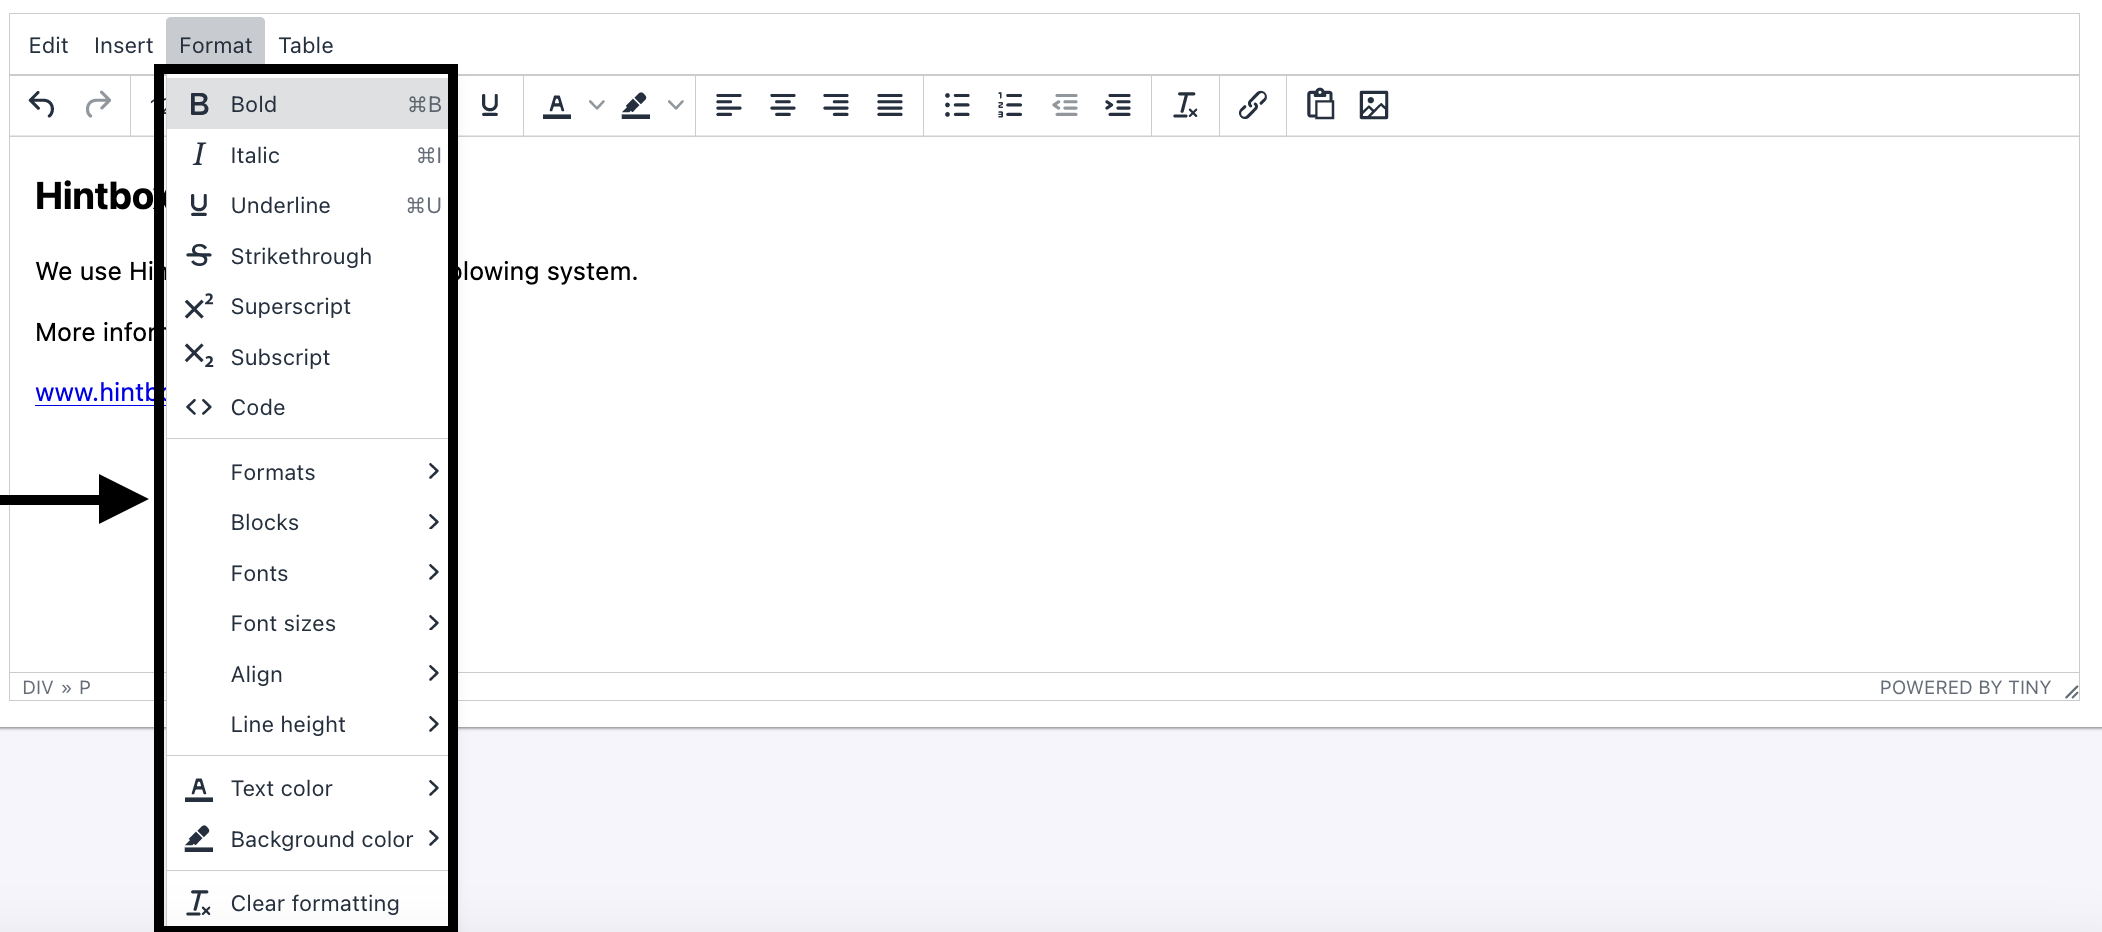The width and height of the screenshot is (2102, 932).
Task: Select Underline menu entry
Action: pos(306,205)
